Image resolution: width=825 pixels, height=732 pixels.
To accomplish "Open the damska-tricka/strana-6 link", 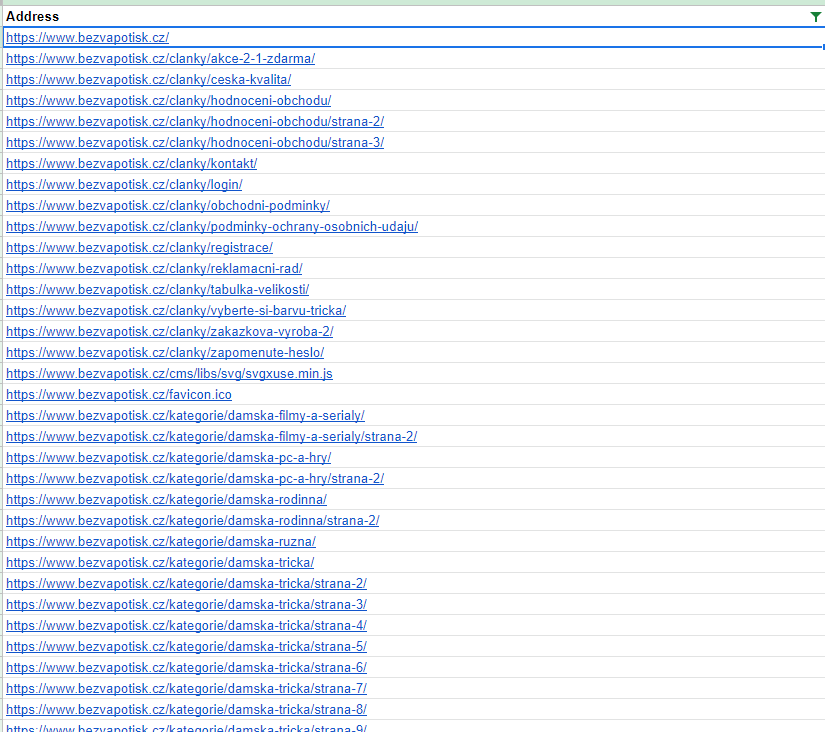I will (186, 668).
